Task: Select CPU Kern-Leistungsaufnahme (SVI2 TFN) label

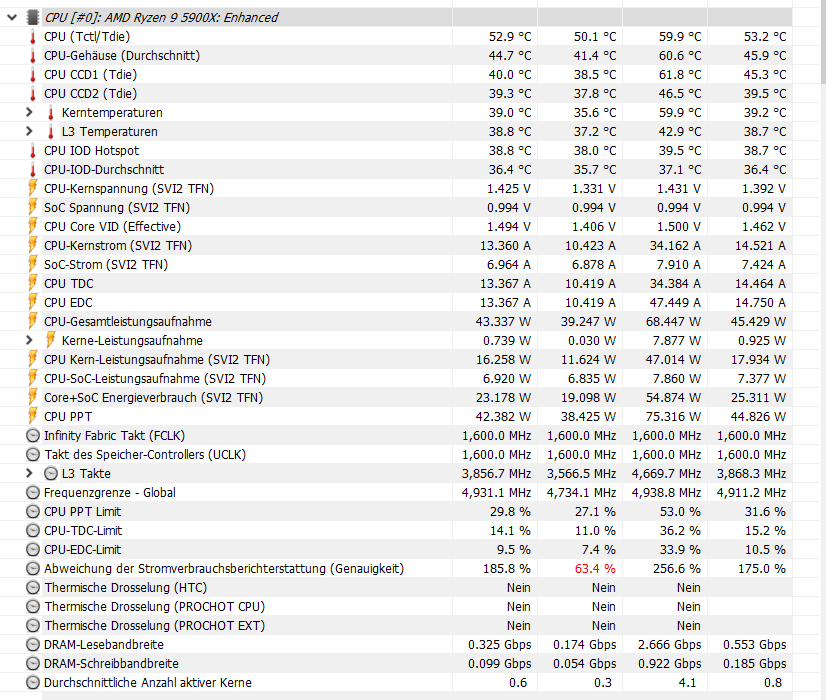Action: (x=156, y=359)
